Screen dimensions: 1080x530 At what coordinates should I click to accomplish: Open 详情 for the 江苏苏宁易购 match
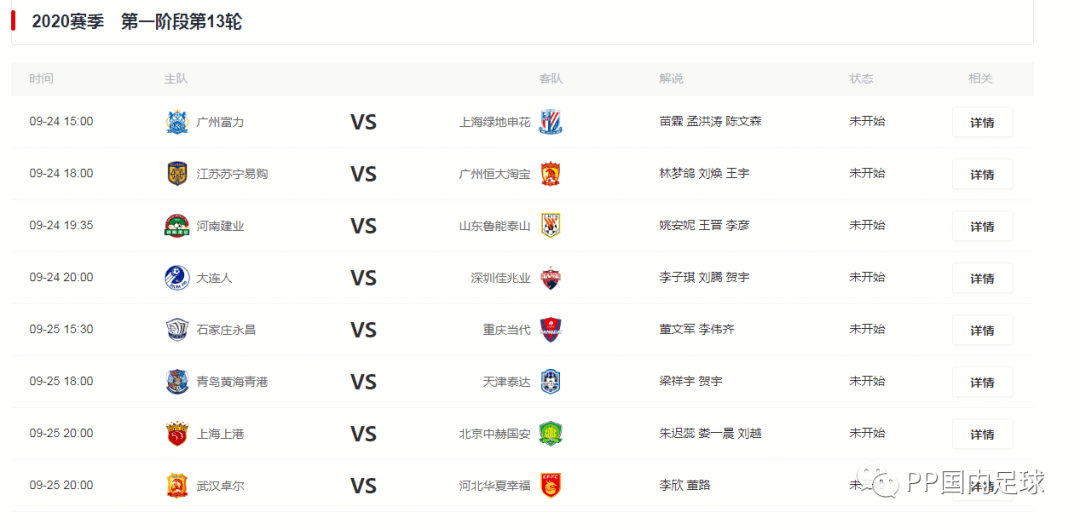click(982, 175)
